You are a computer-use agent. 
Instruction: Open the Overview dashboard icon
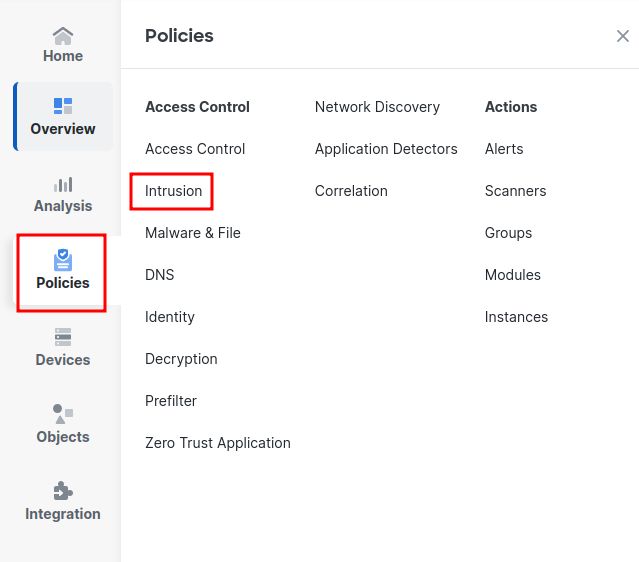click(x=63, y=106)
